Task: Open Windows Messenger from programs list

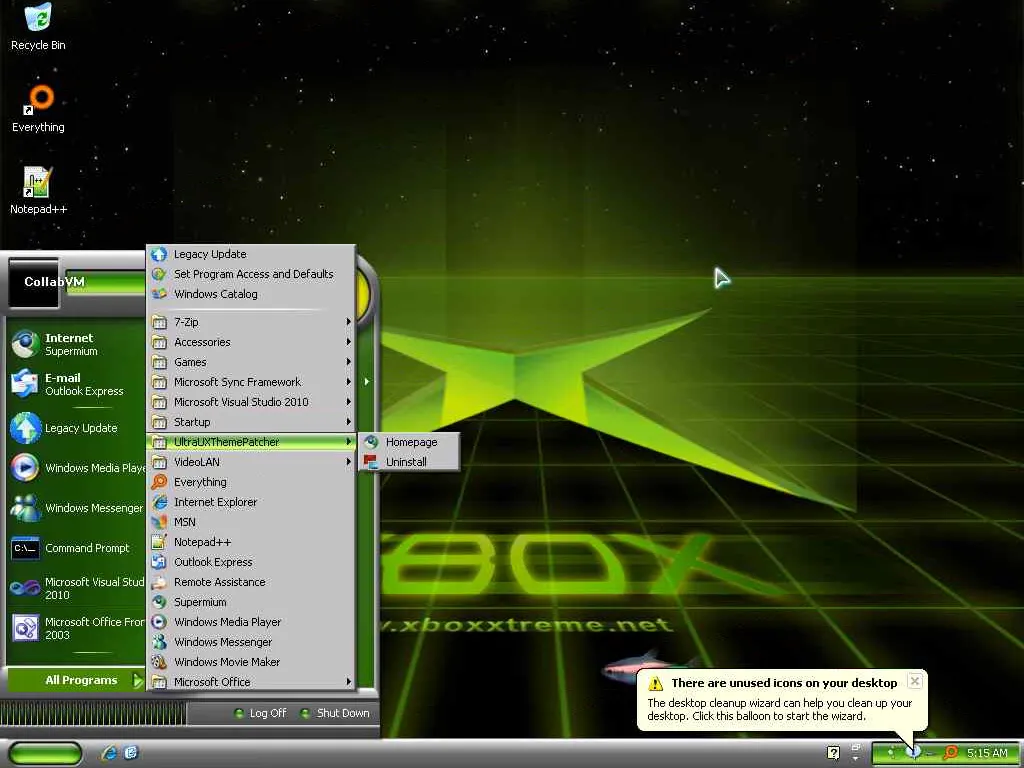Action: 251,642
